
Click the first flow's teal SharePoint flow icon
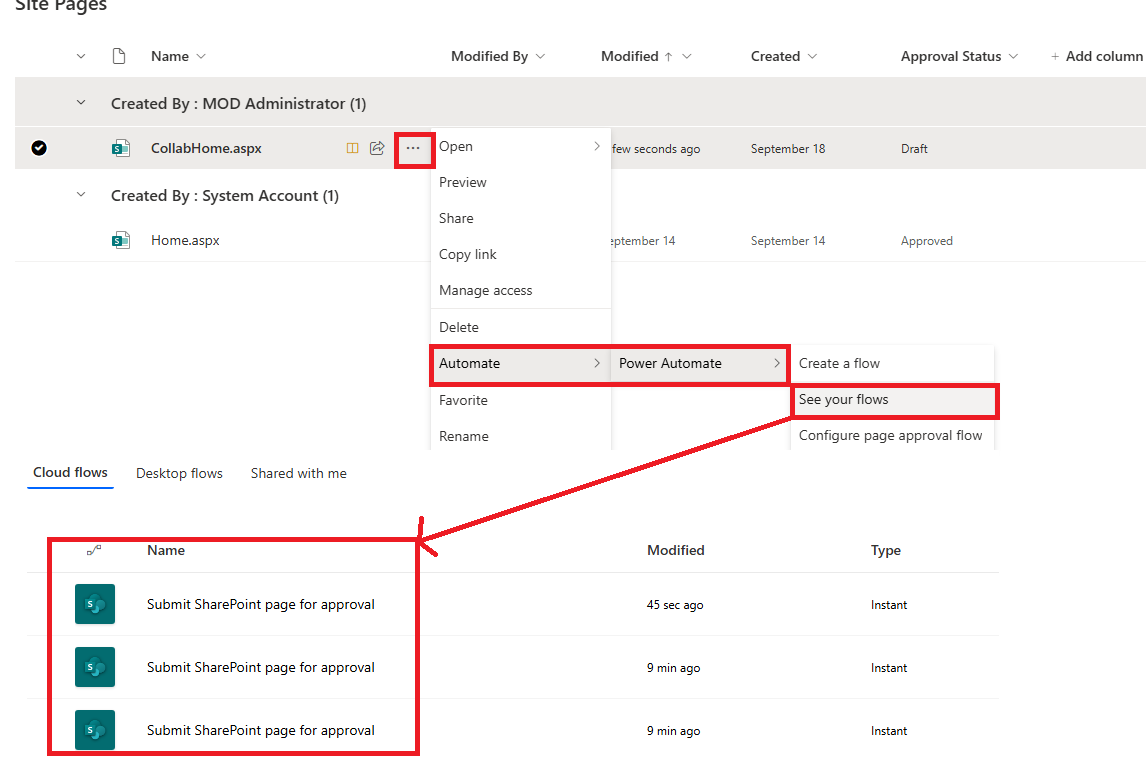pos(95,604)
